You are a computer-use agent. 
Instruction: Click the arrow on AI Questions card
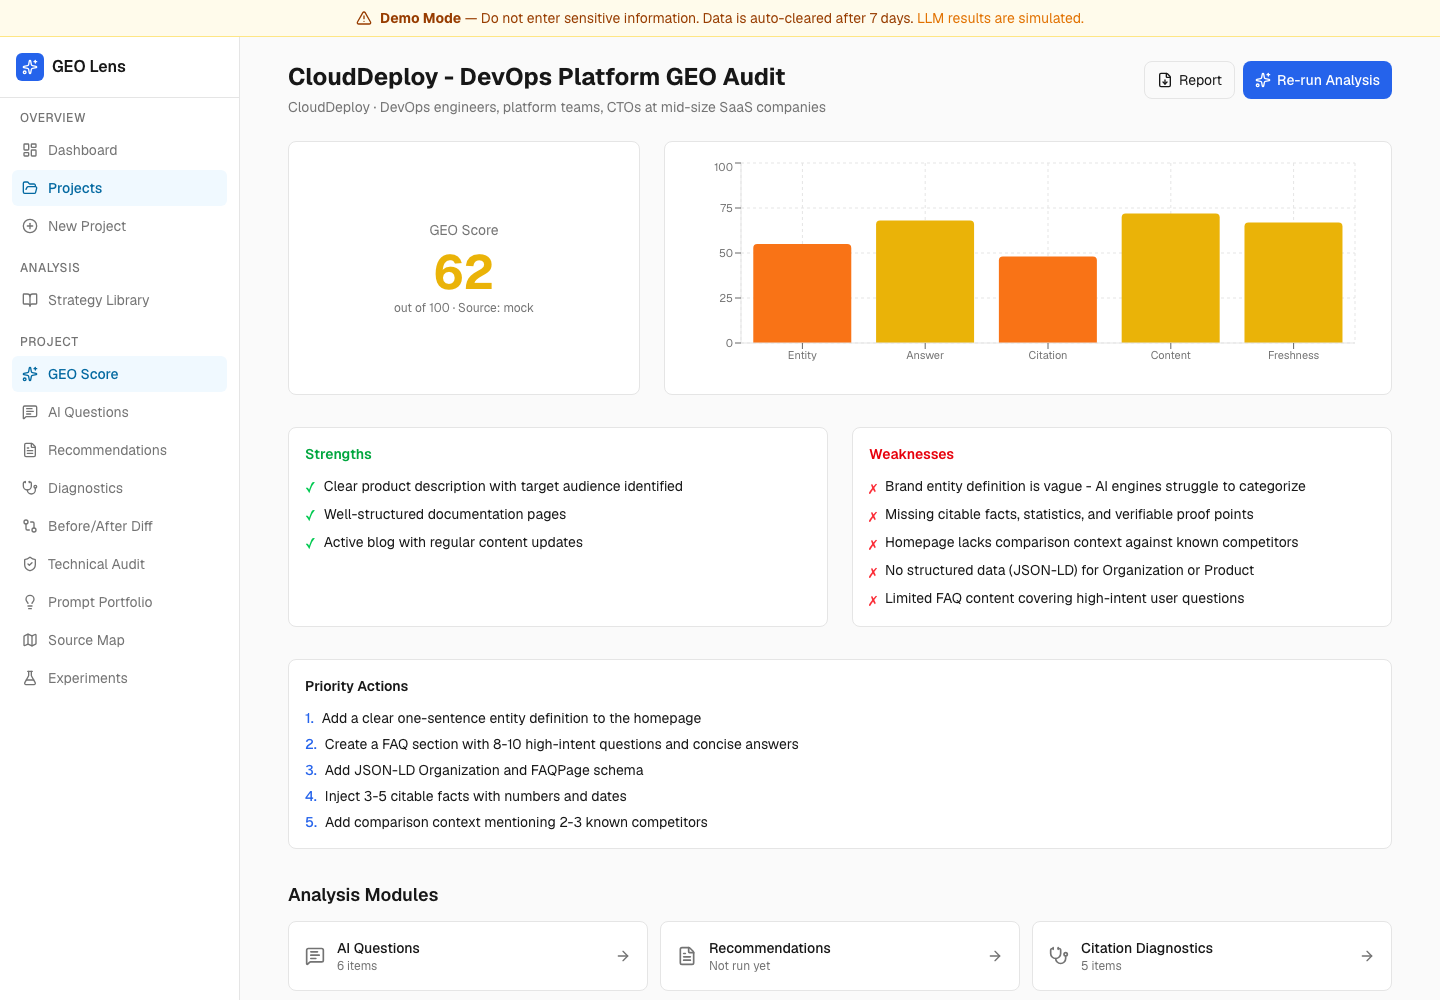pos(623,956)
